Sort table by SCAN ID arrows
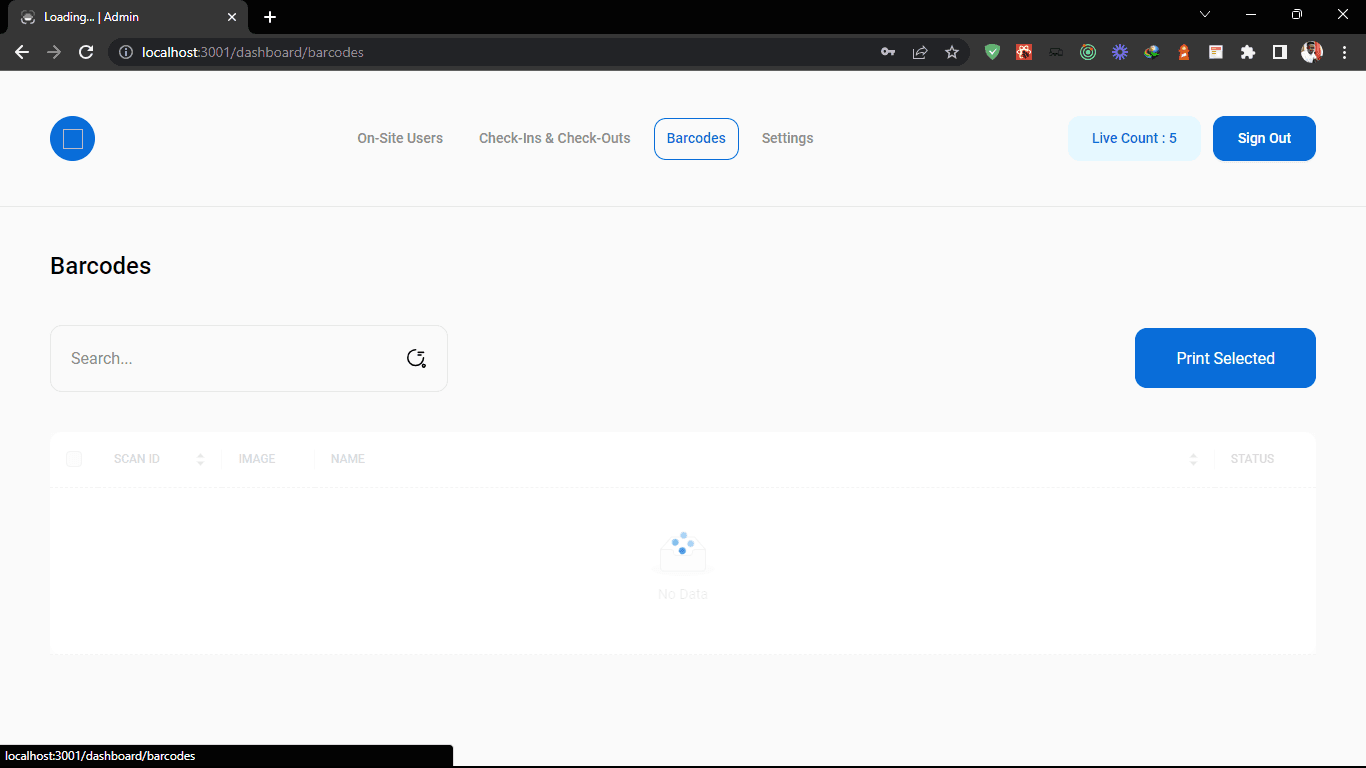The width and height of the screenshot is (1366, 768). coord(200,459)
